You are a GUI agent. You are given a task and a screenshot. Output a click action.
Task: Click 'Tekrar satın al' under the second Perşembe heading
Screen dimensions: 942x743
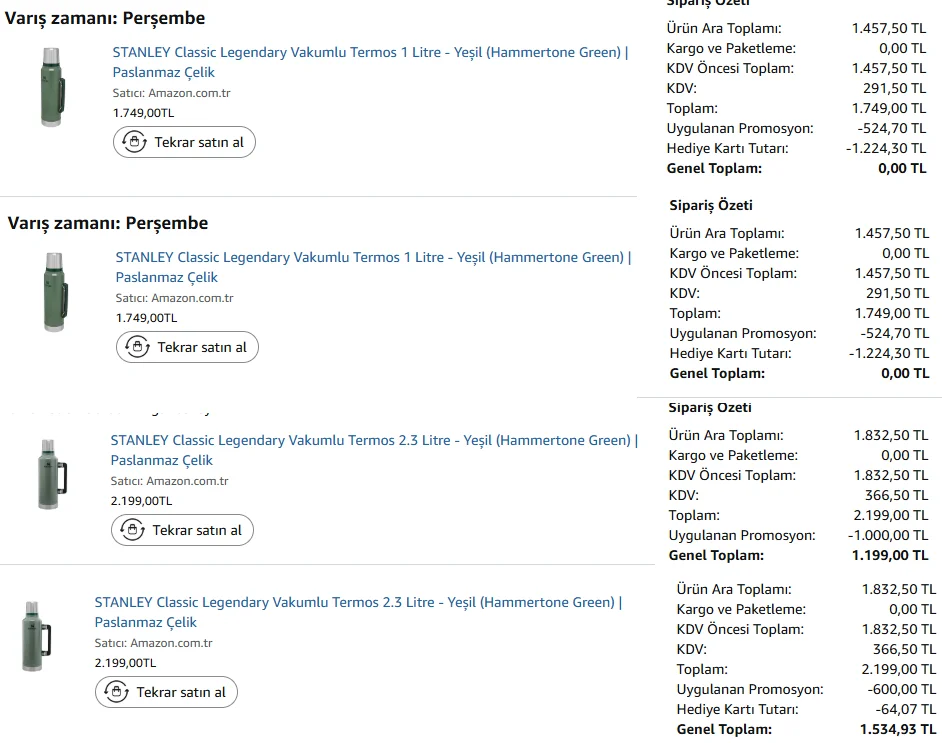tap(187, 347)
